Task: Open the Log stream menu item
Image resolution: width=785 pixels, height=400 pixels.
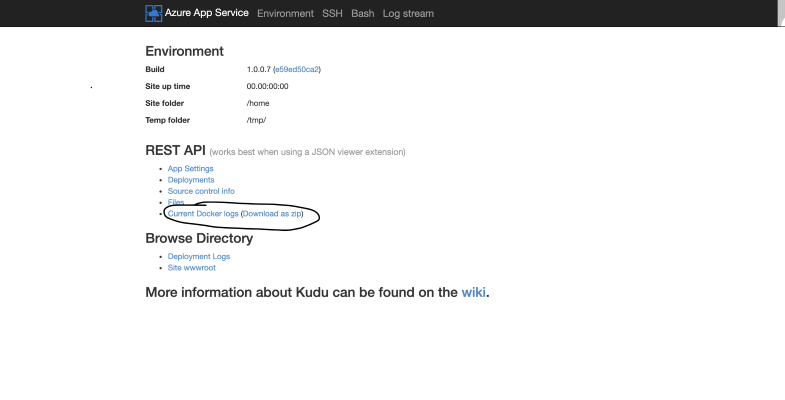Action: click(408, 14)
